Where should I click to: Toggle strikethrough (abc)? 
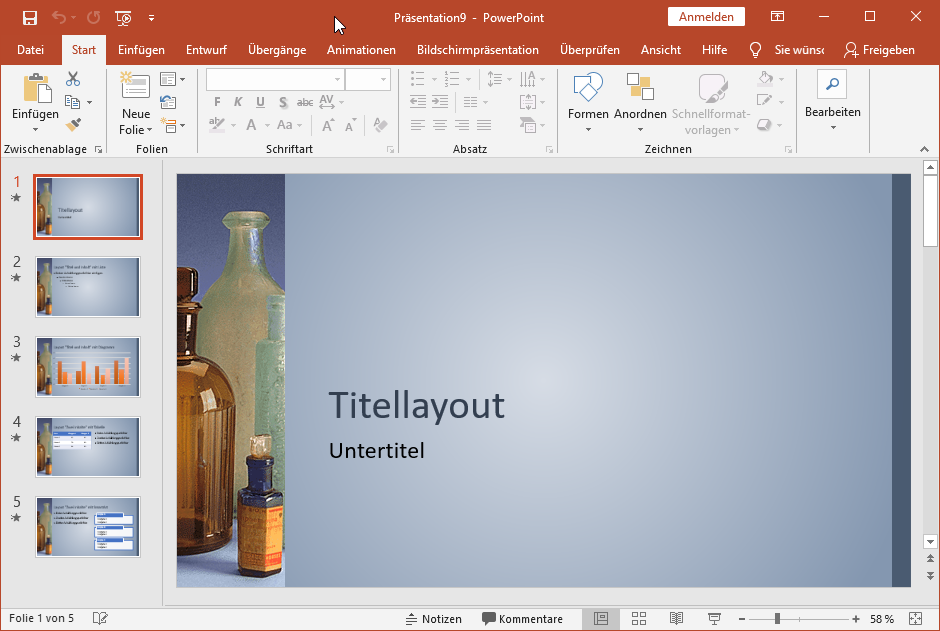305,102
